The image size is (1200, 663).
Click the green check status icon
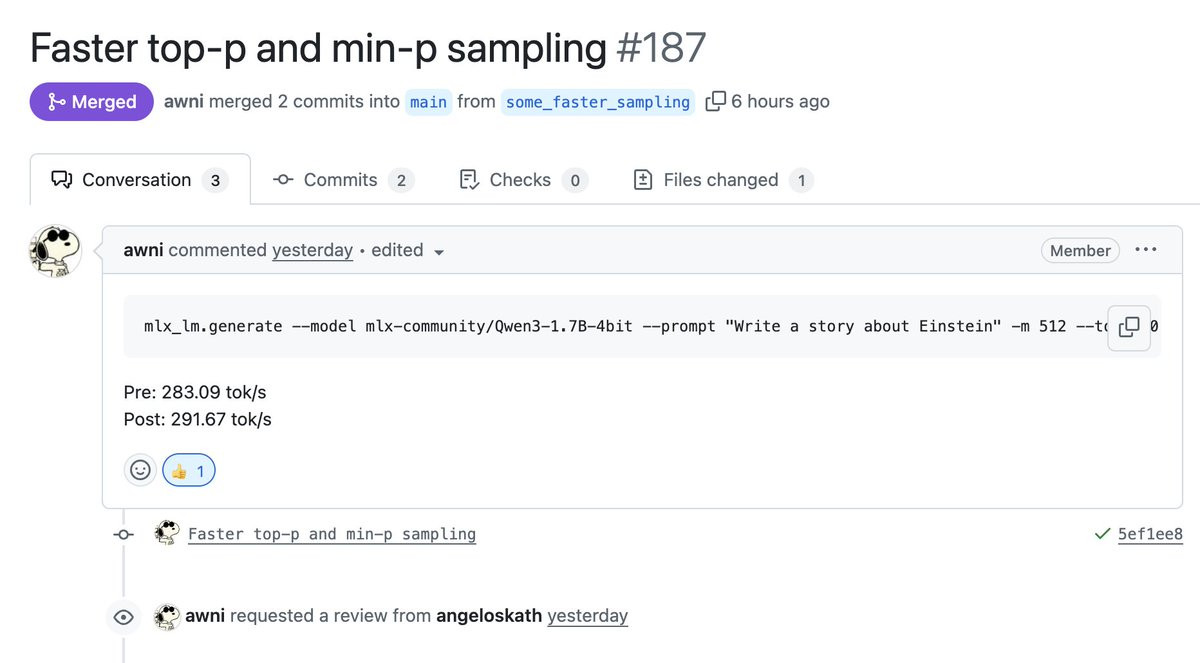point(1102,534)
